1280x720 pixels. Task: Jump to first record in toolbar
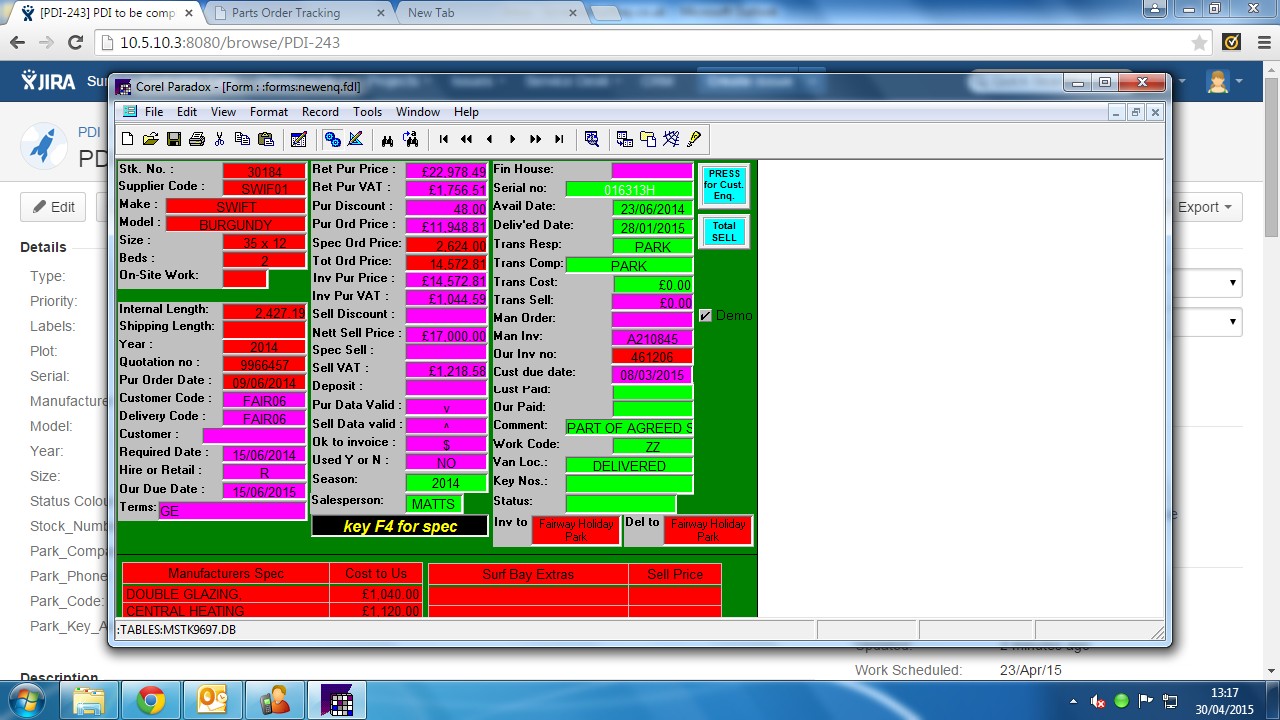pyautogui.click(x=444, y=139)
